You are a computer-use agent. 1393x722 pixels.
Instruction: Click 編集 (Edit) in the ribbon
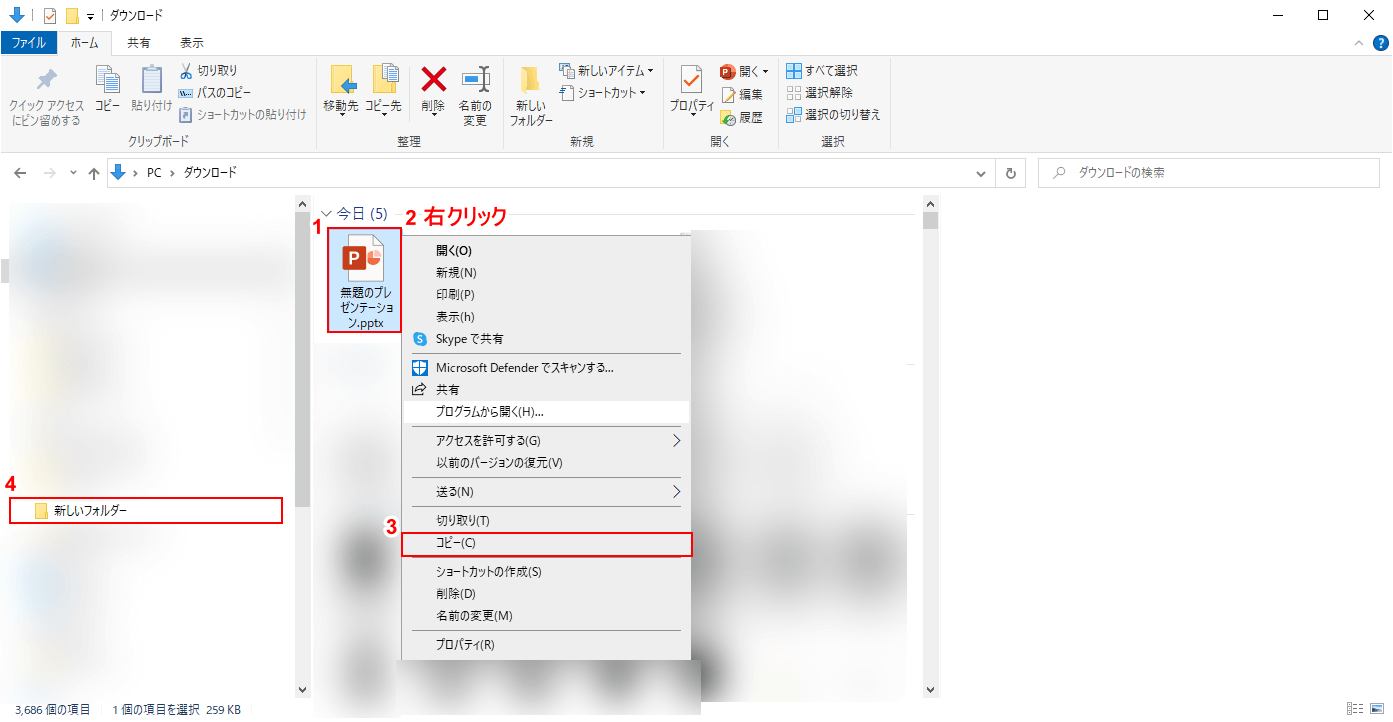(741, 94)
